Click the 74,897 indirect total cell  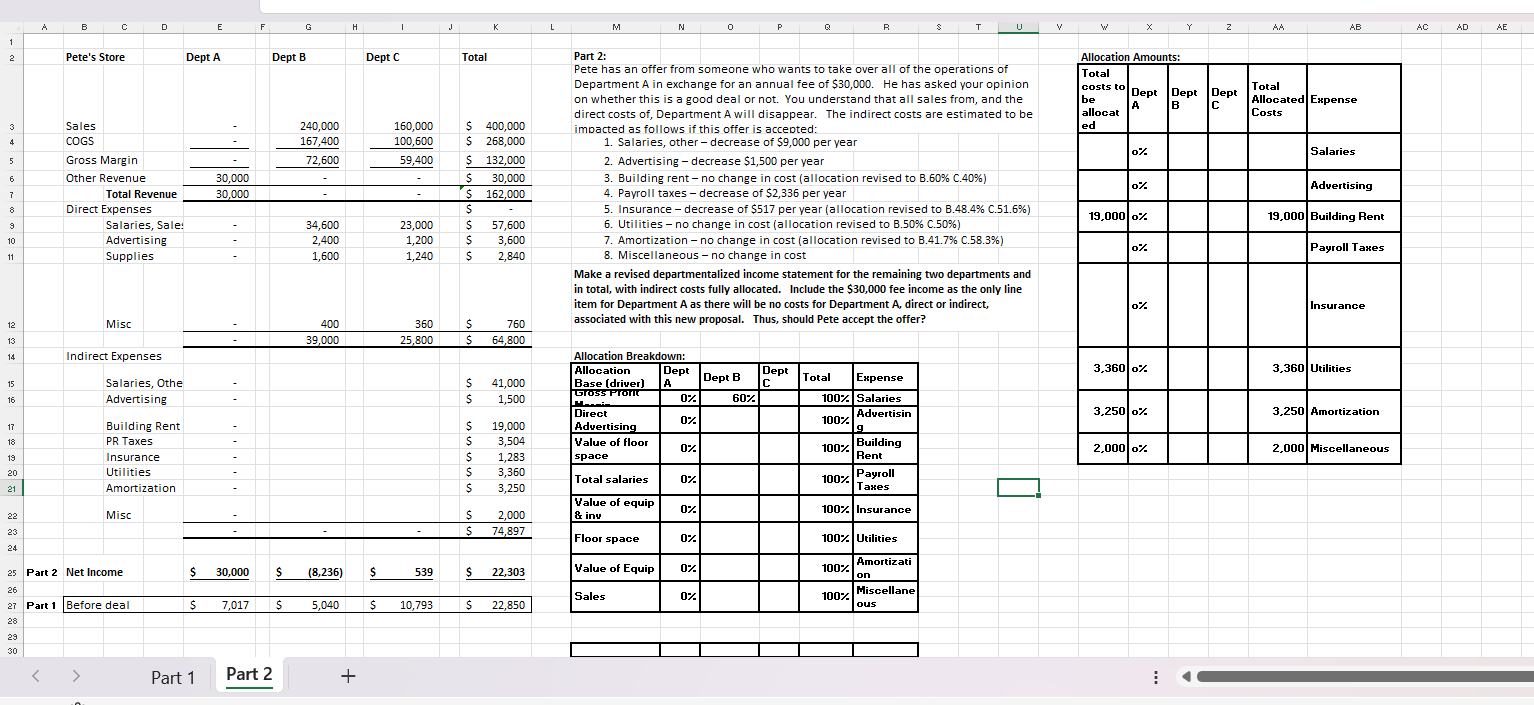(509, 531)
